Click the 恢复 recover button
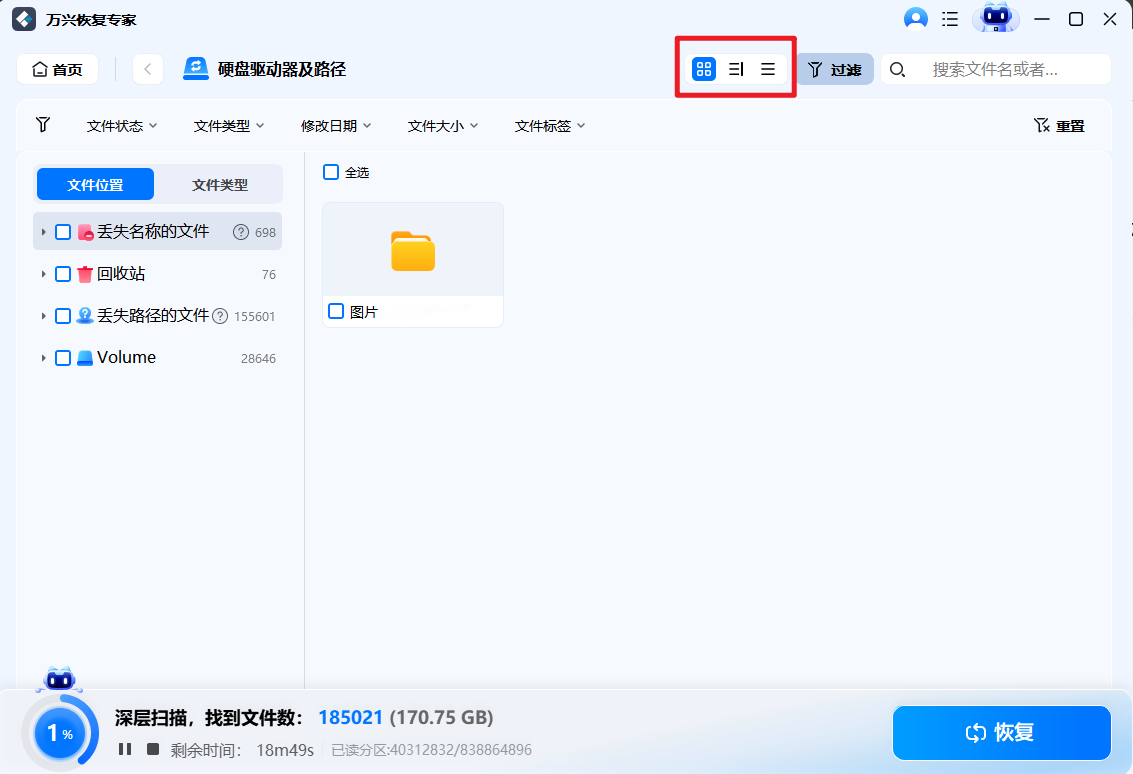Image resolution: width=1133 pixels, height=774 pixels. 1001,733
